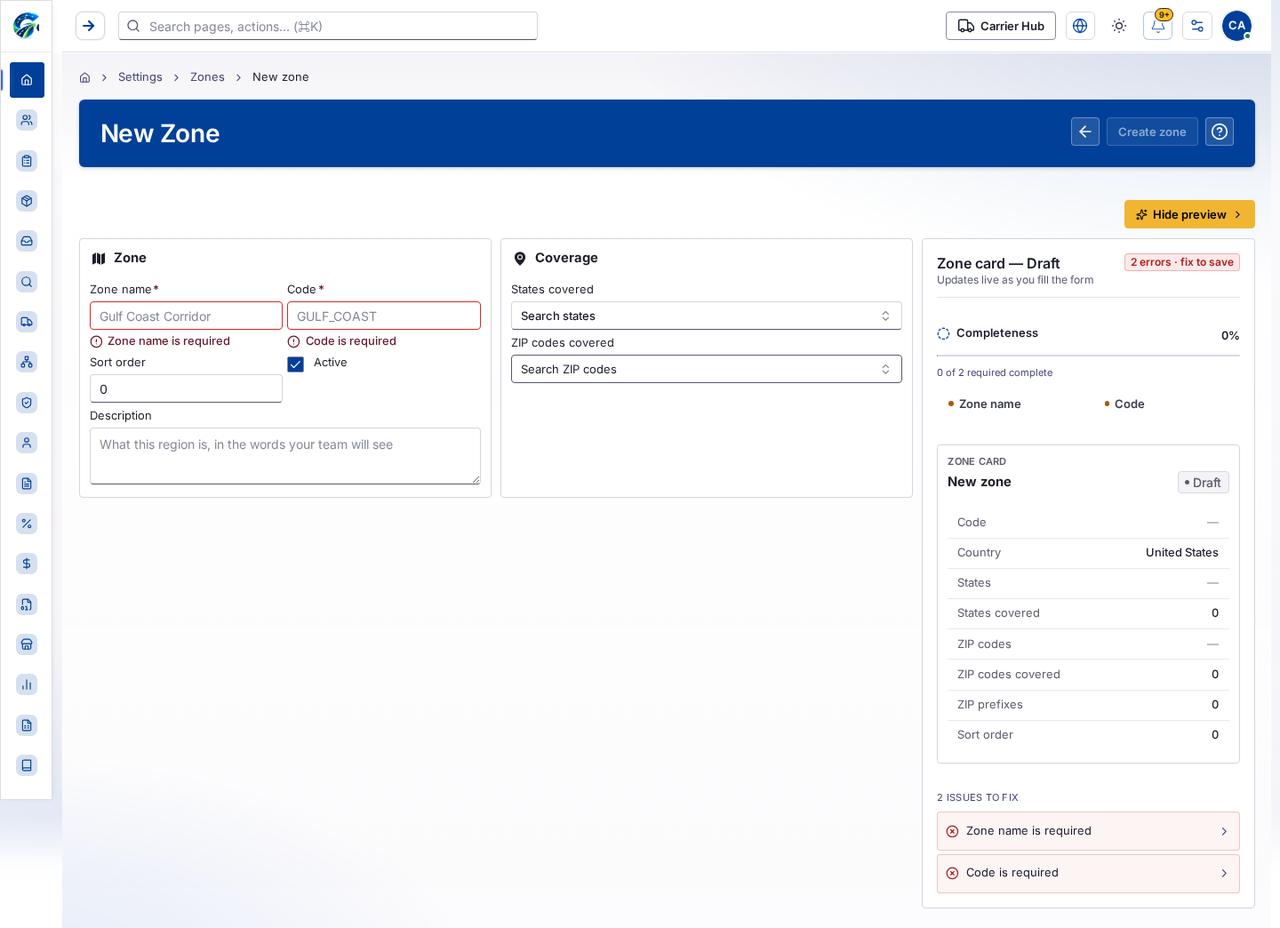Image resolution: width=1280 pixels, height=928 pixels.
Task: Open the CA user avatar menu
Action: tap(1237, 26)
